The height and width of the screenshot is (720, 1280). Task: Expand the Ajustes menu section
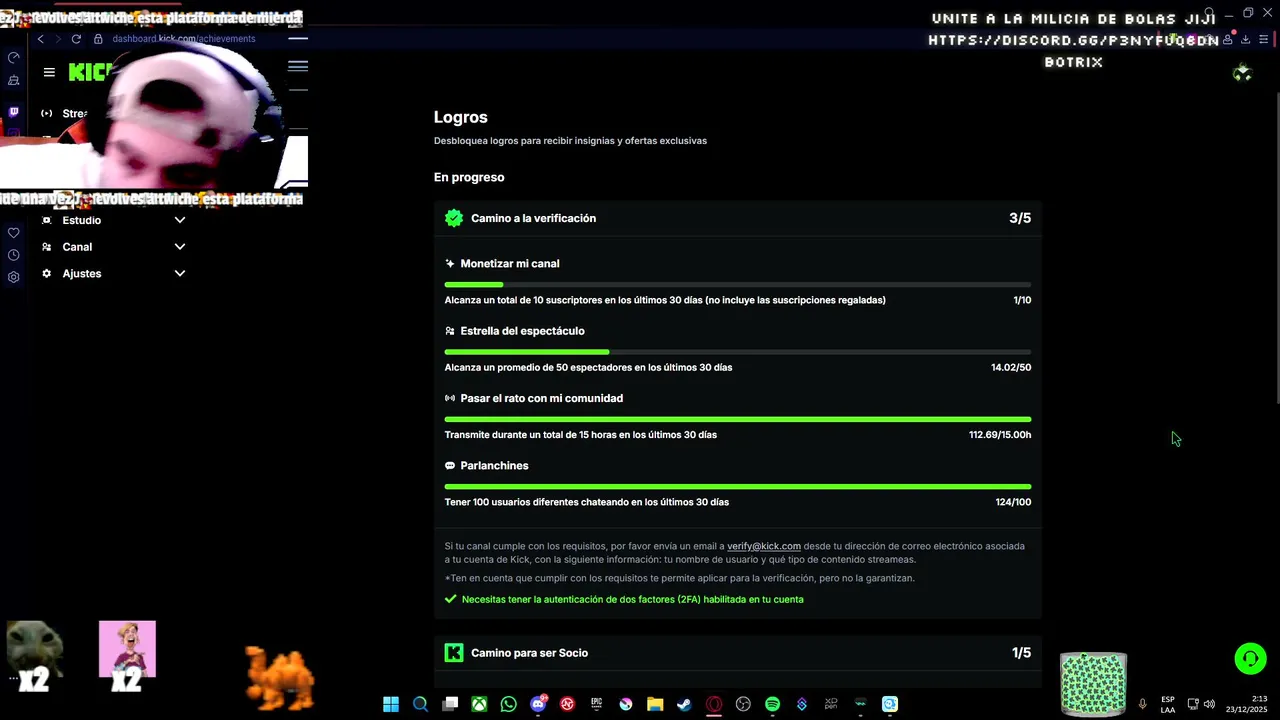tap(180, 274)
